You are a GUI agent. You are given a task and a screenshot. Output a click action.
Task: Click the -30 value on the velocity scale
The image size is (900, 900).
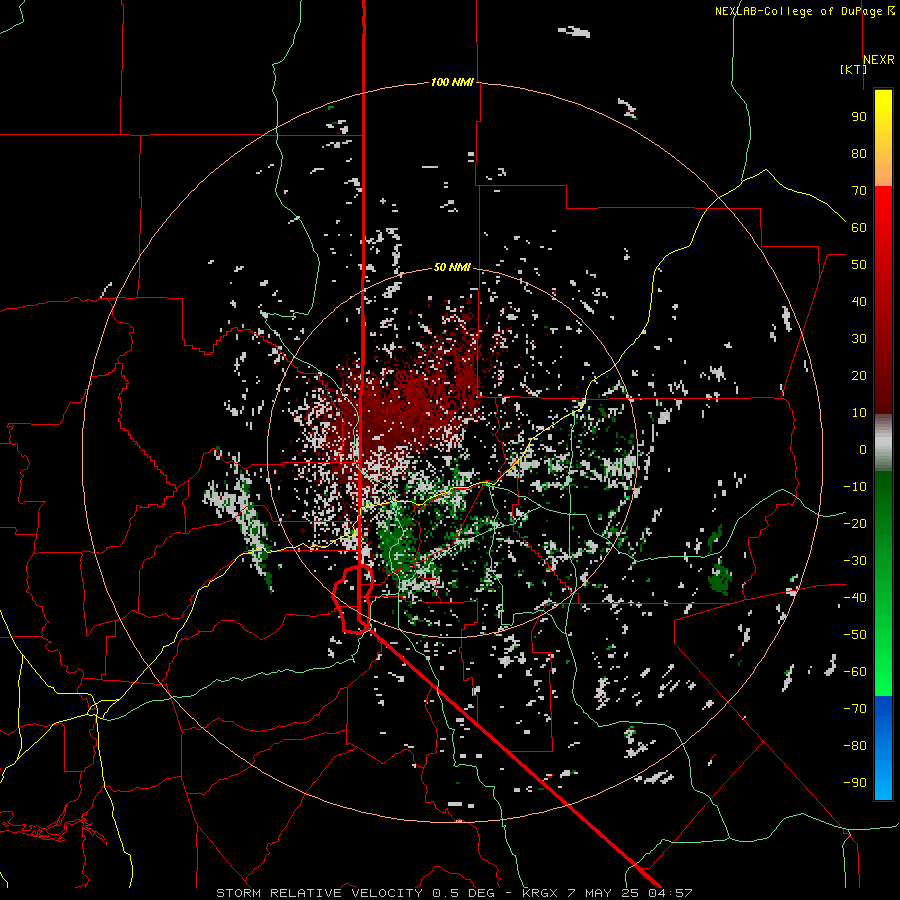(855, 561)
